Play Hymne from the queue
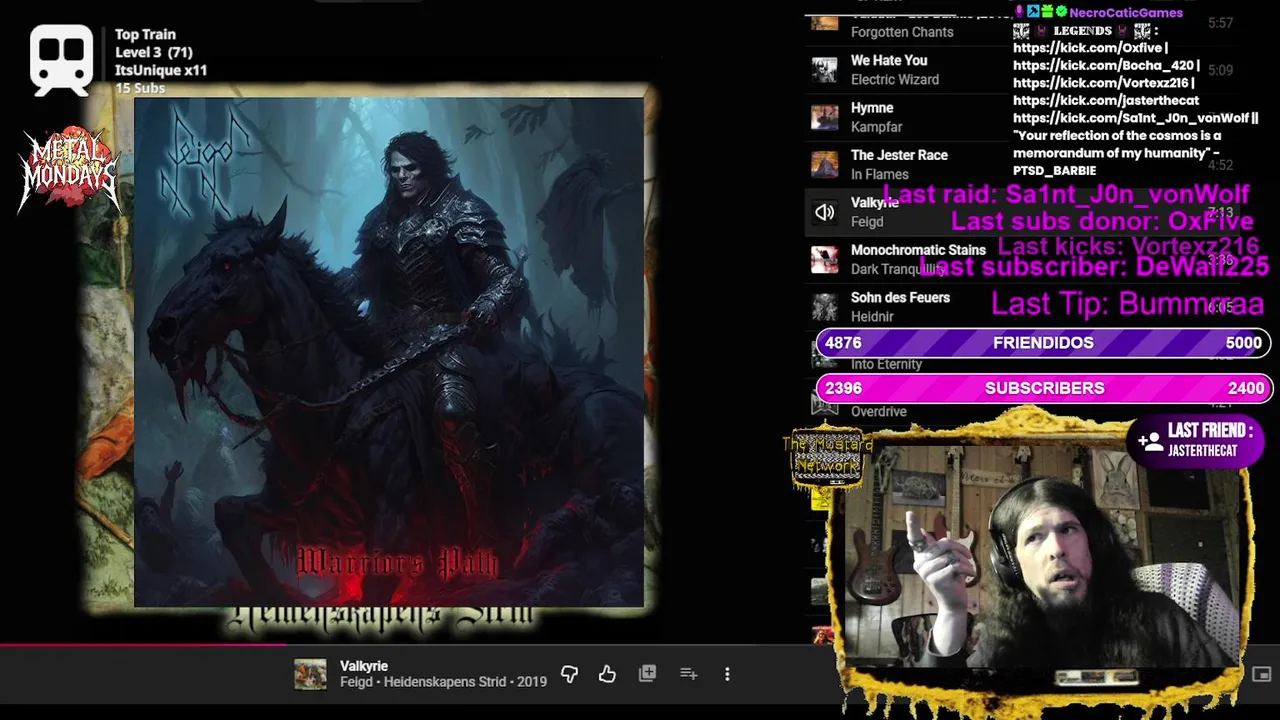Screen dimensions: 1280x720 coord(872,108)
